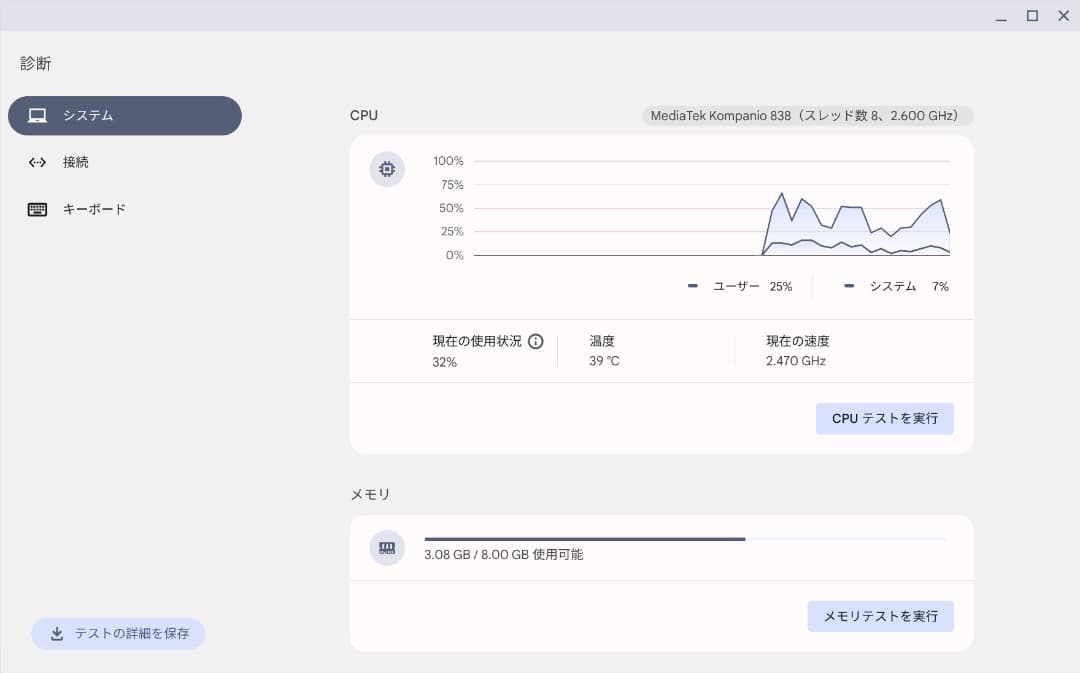The width and height of the screenshot is (1080, 673).
Task: Select the laptop icon beside システム
Action: [x=36, y=115]
